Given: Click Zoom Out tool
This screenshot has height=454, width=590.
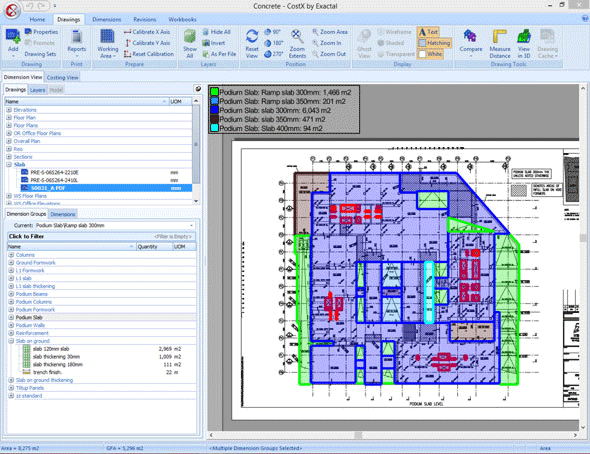Looking at the screenshot, I should pyautogui.click(x=329, y=54).
